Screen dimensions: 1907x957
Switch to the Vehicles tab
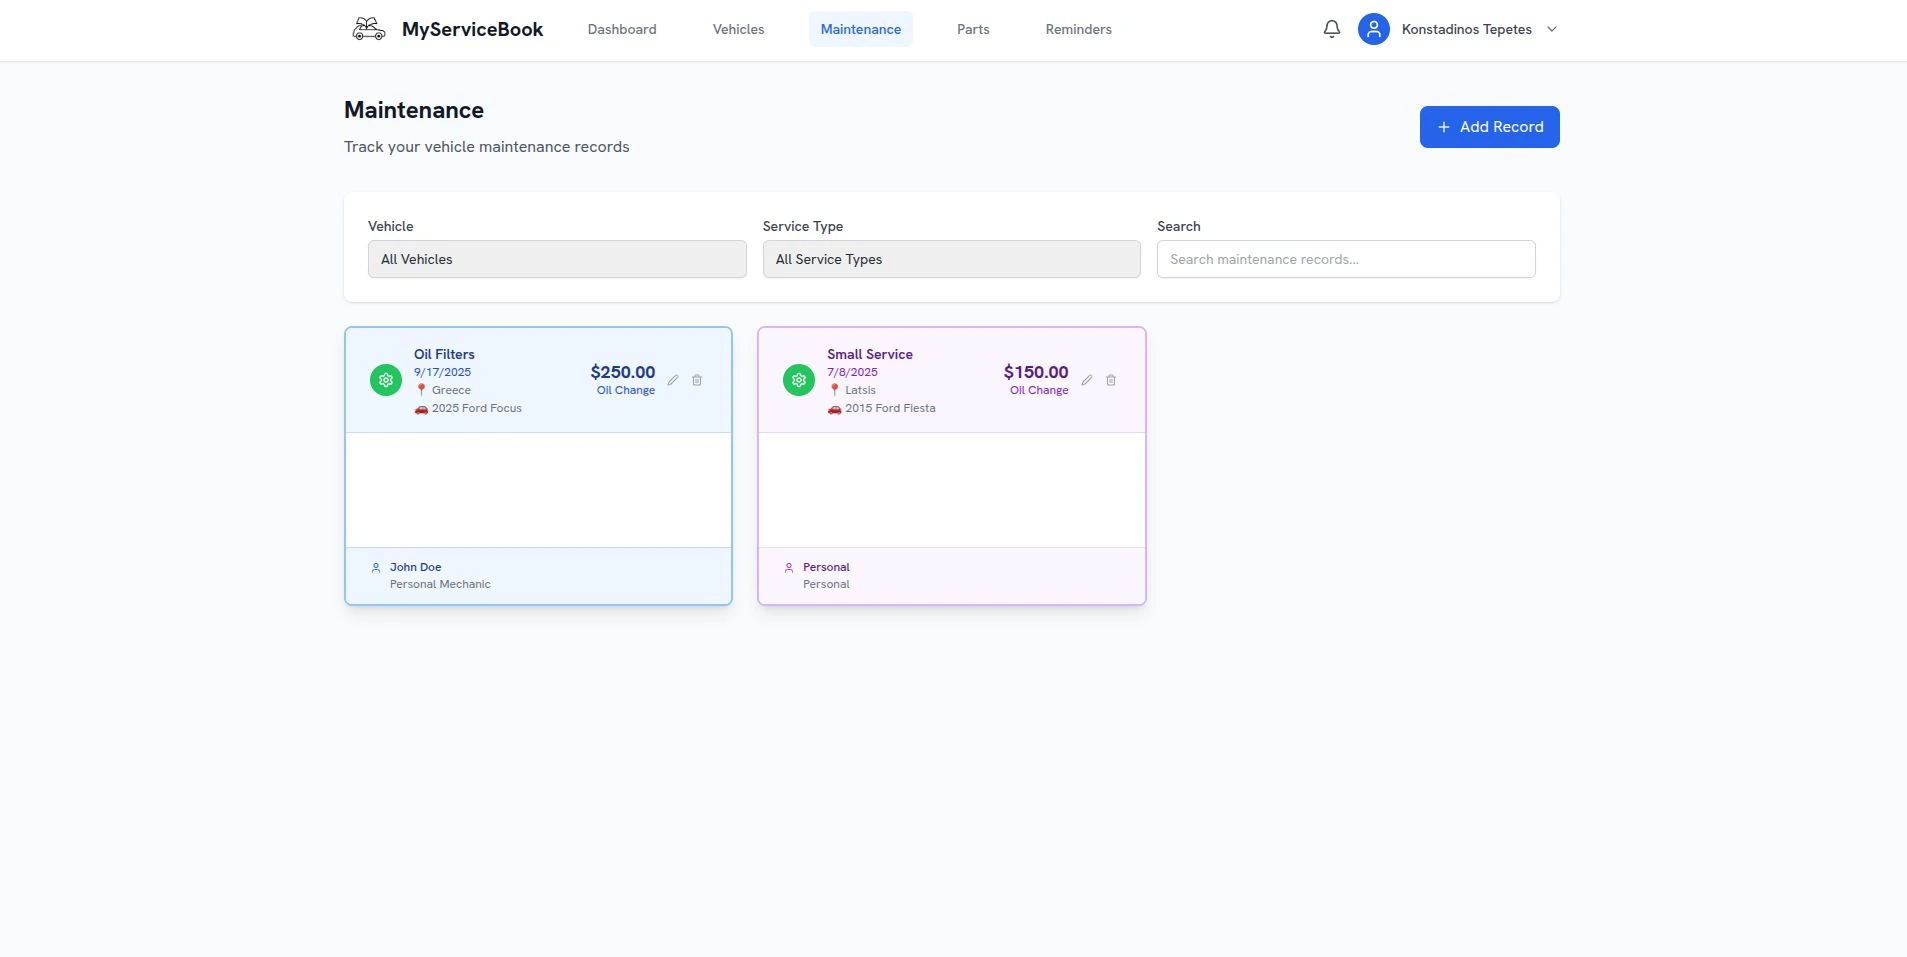coord(738,29)
